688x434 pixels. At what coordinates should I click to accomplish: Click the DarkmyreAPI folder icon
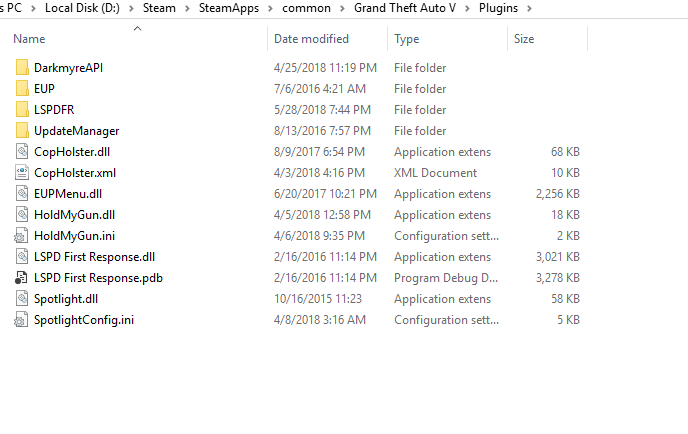coord(22,68)
